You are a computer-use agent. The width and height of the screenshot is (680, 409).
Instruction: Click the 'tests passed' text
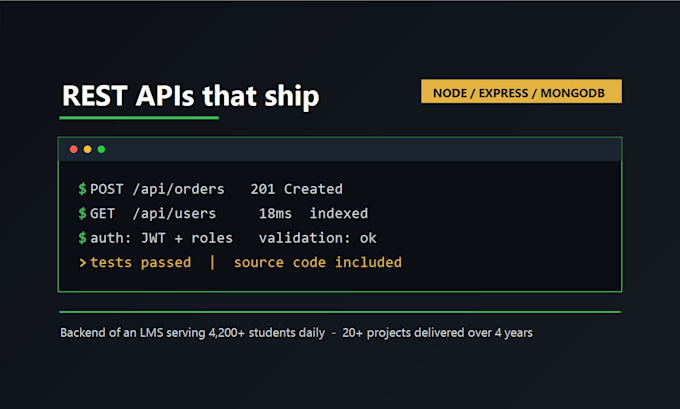tap(141, 262)
